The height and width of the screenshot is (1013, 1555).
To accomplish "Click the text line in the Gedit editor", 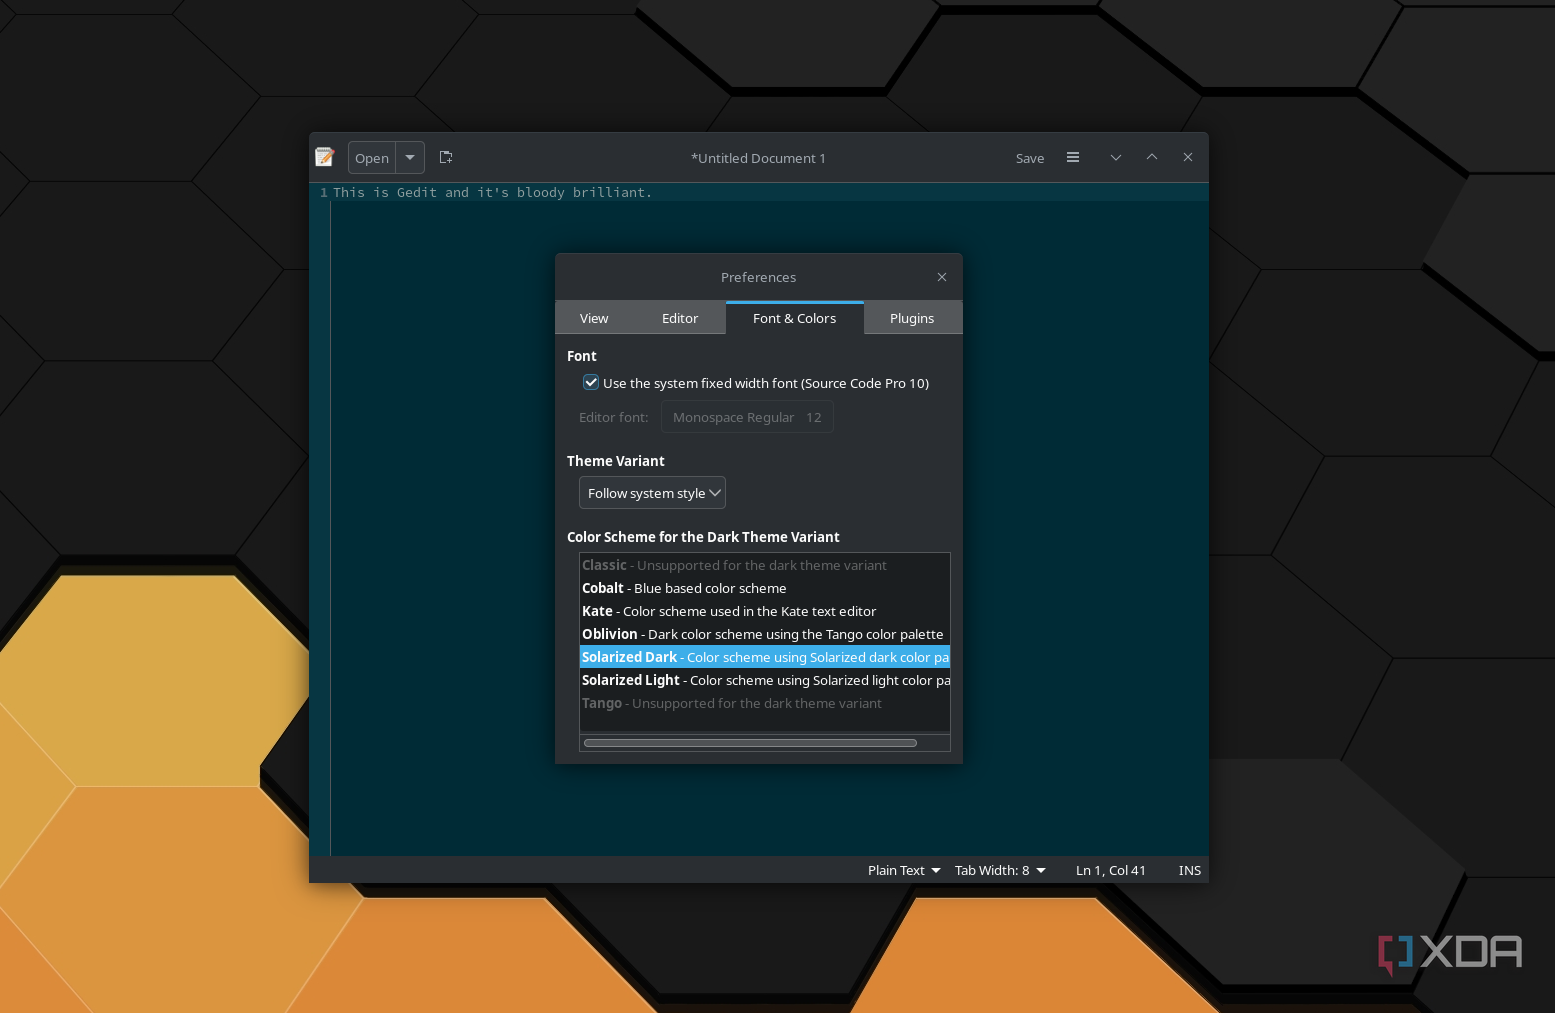I will (492, 192).
